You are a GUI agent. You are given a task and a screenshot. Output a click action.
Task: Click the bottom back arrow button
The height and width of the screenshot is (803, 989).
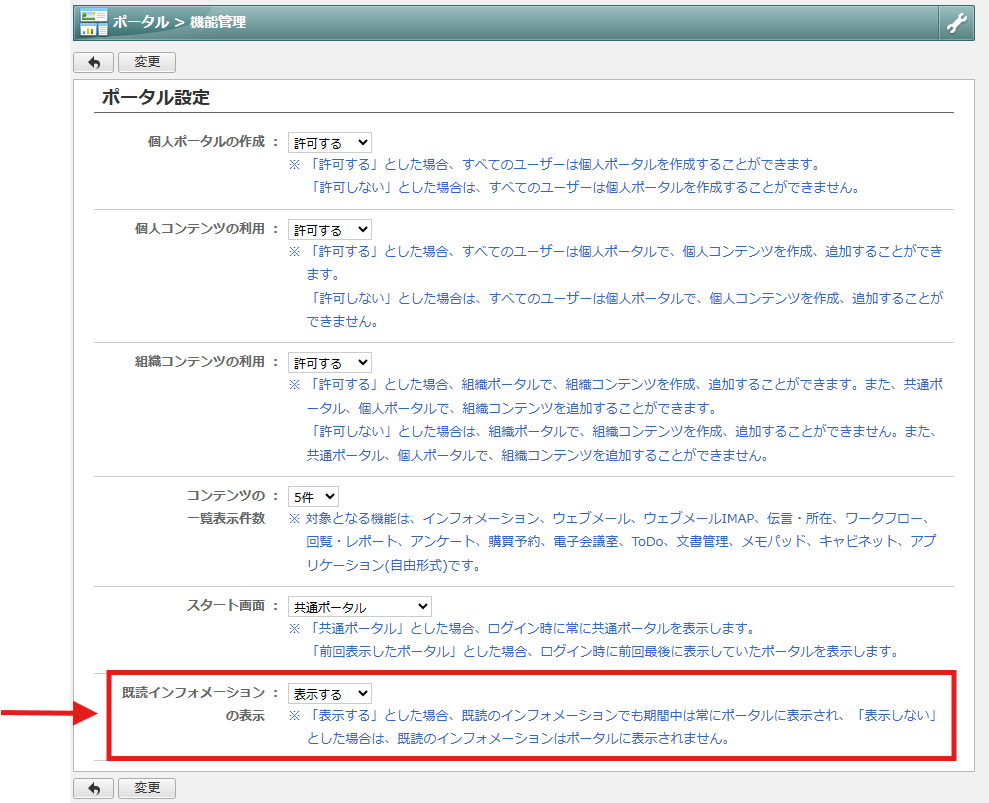point(93,788)
